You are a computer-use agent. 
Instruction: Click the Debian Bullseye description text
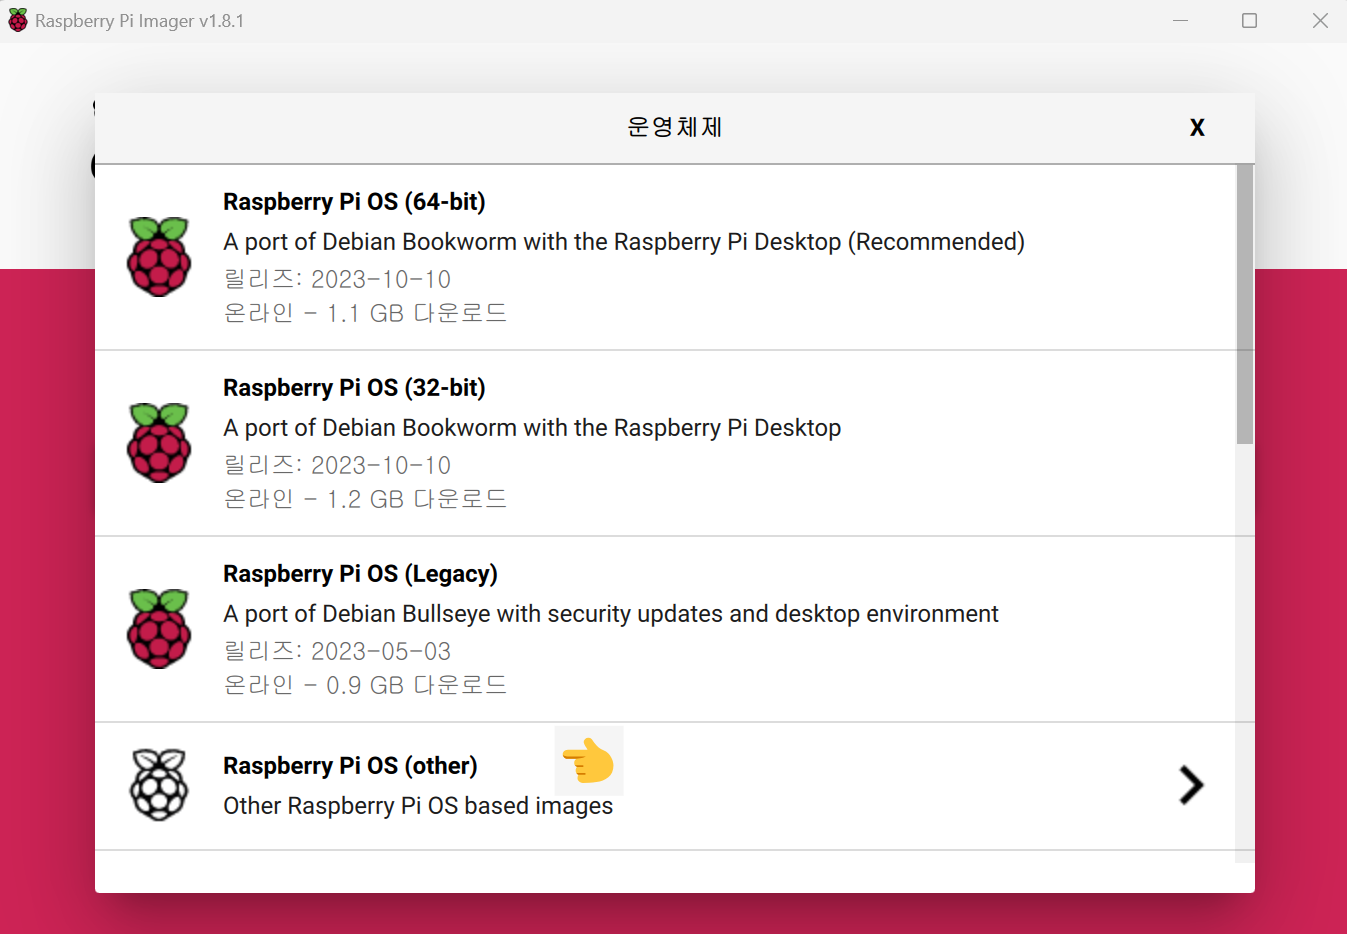[611, 614]
